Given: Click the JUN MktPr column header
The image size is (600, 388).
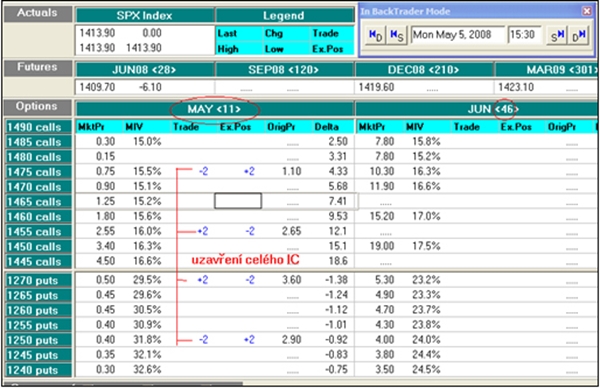Looking at the screenshot, I should 372,127.
